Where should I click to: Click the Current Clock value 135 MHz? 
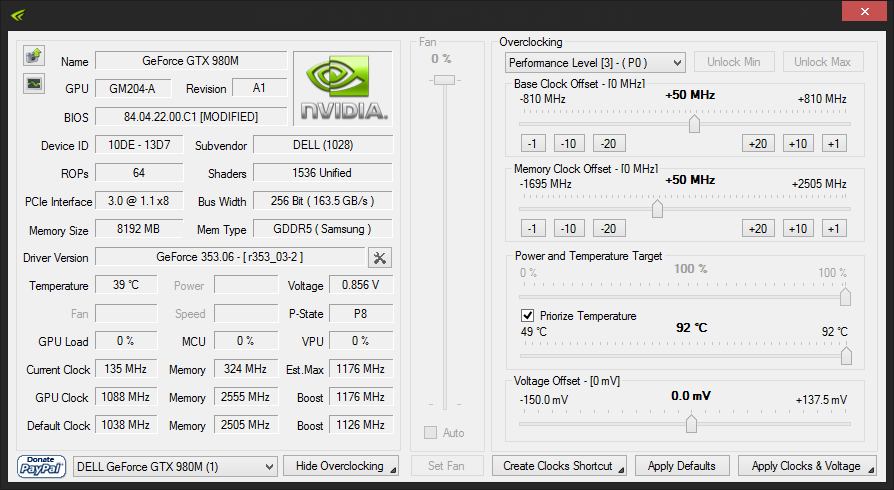pyautogui.click(x=126, y=369)
